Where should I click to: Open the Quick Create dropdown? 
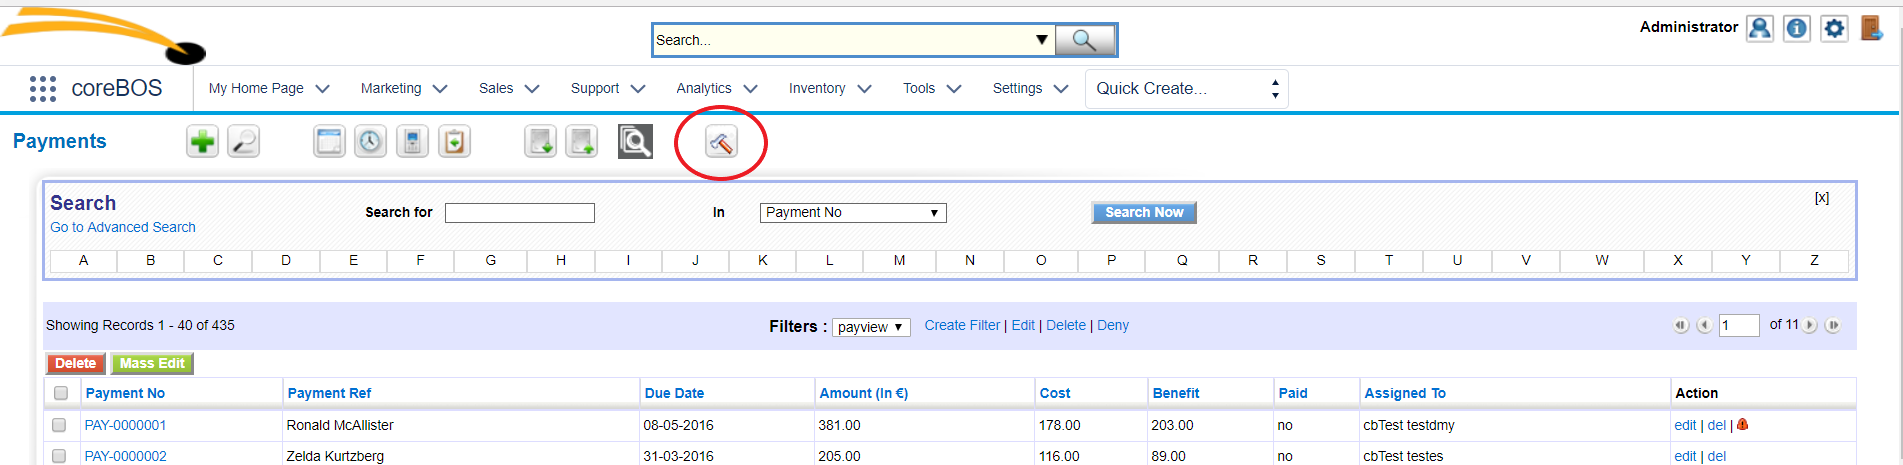[x=1186, y=89]
